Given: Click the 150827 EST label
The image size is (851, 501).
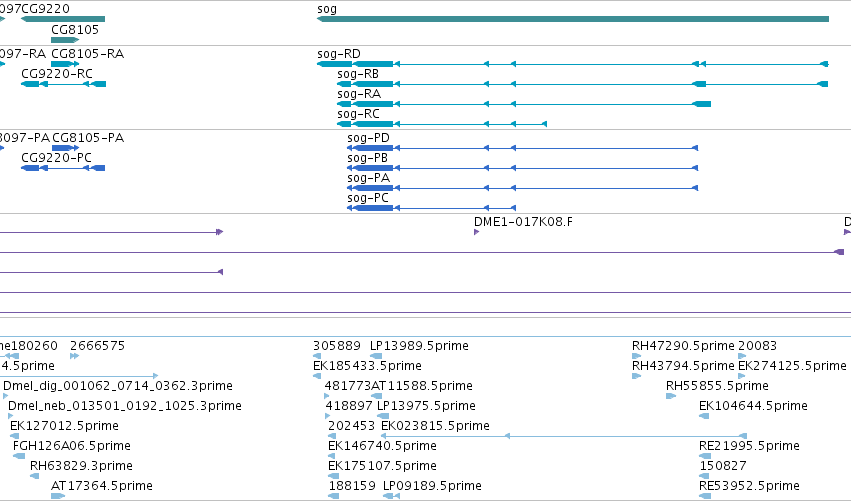Looking at the screenshot, I should [x=723, y=466].
